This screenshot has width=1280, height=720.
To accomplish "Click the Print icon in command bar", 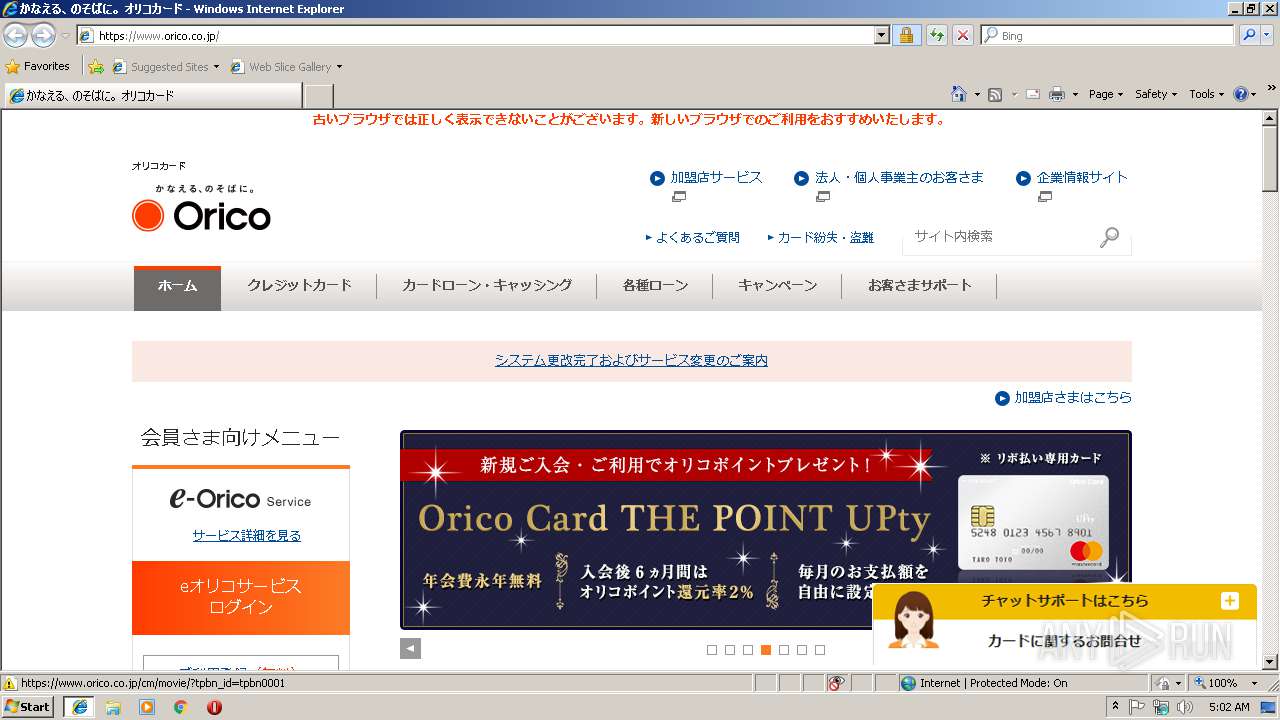I will point(1057,94).
